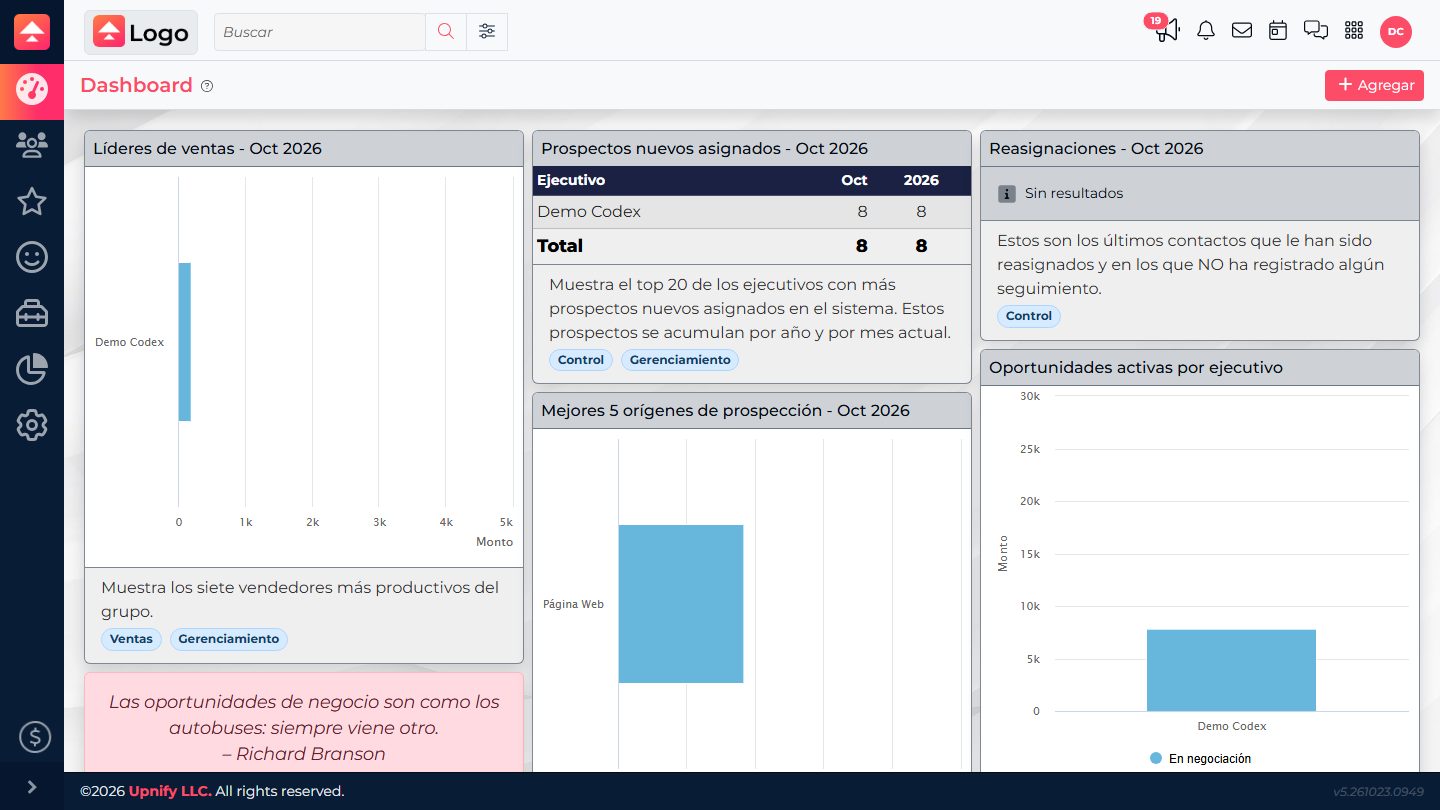This screenshot has height=810, width=1440.
Task: Click the Total row label
Action: click(x=560, y=246)
